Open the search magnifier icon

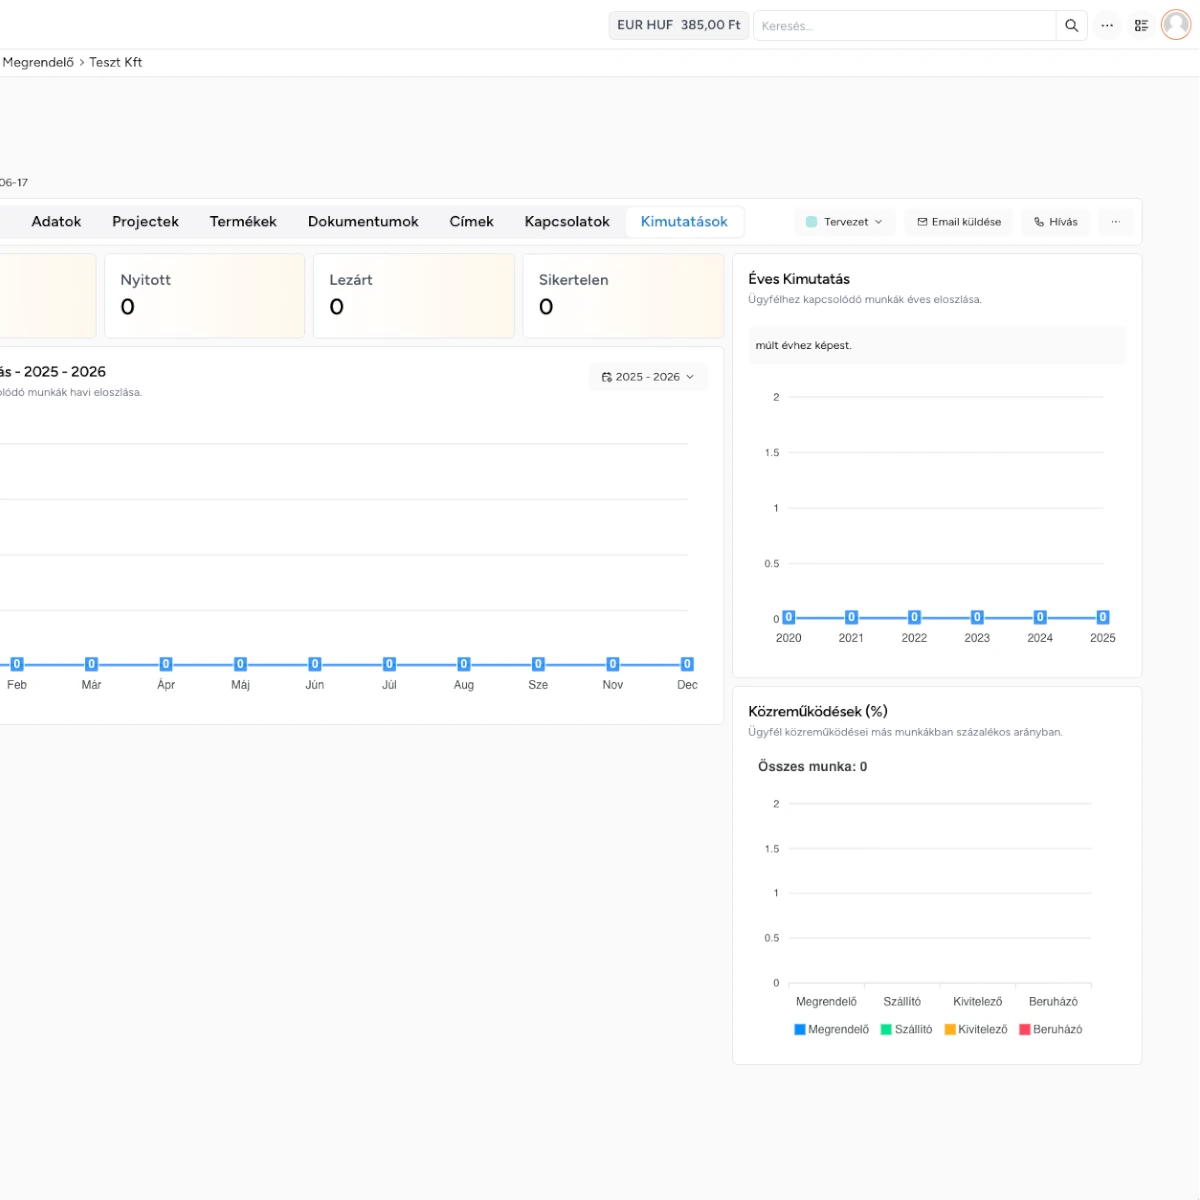[x=1071, y=25]
